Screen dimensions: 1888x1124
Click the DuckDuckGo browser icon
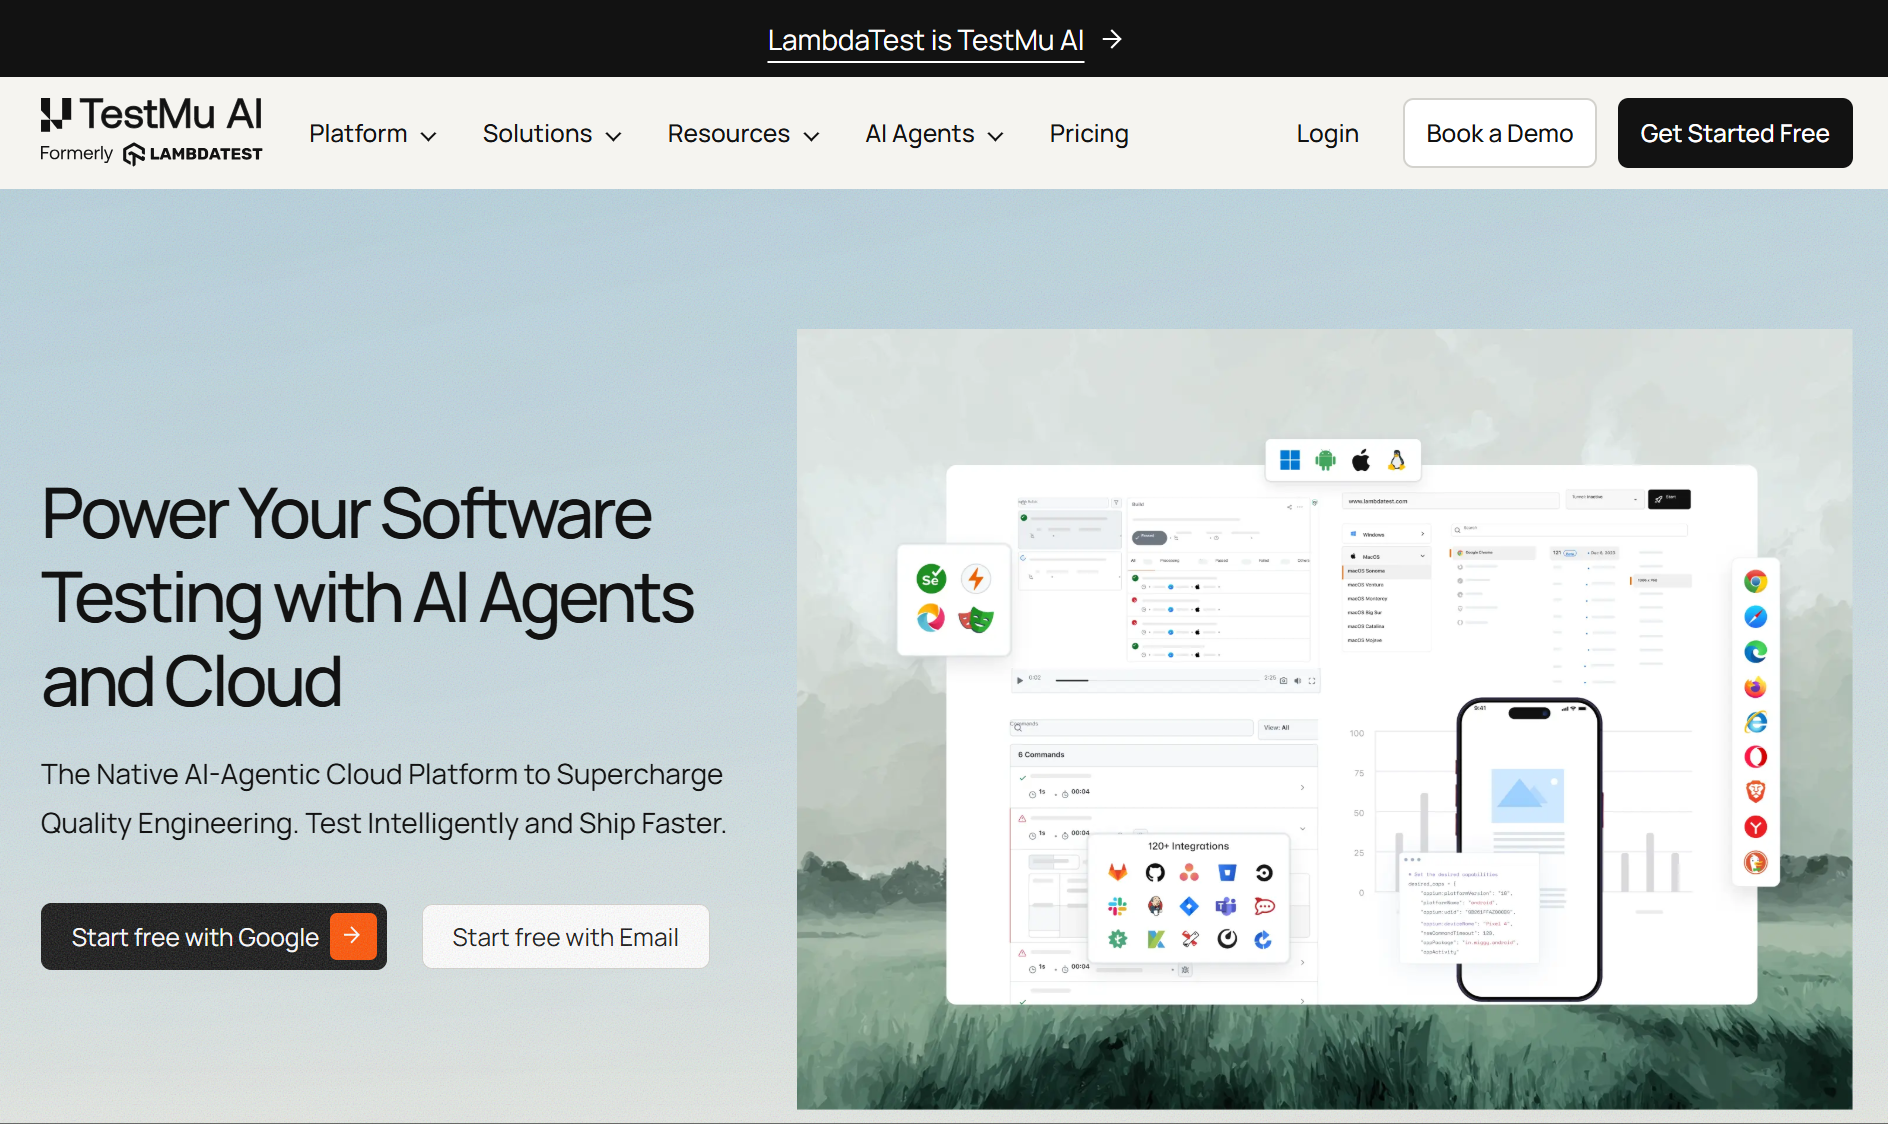tap(1755, 862)
